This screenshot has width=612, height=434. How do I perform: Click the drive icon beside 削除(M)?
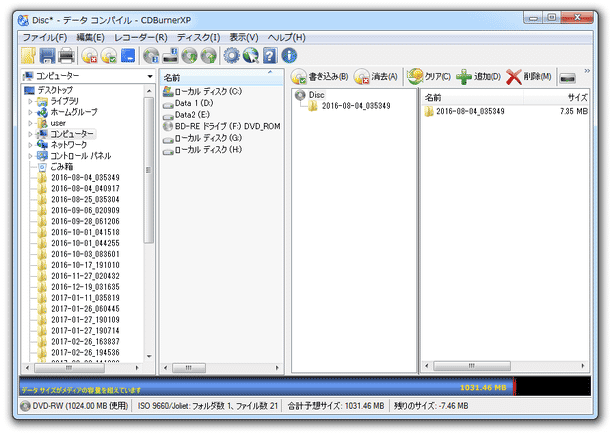pos(568,78)
